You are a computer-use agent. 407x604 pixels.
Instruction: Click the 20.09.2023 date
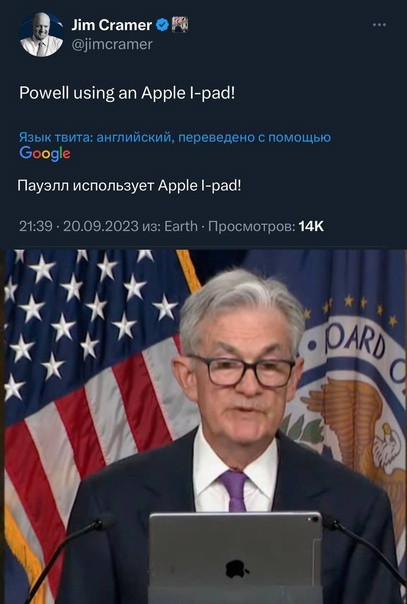pos(100,226)
